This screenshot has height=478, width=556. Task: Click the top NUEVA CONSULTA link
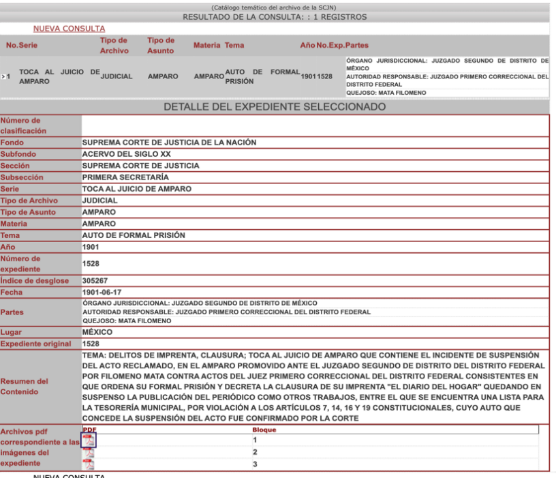pos(69,29)
